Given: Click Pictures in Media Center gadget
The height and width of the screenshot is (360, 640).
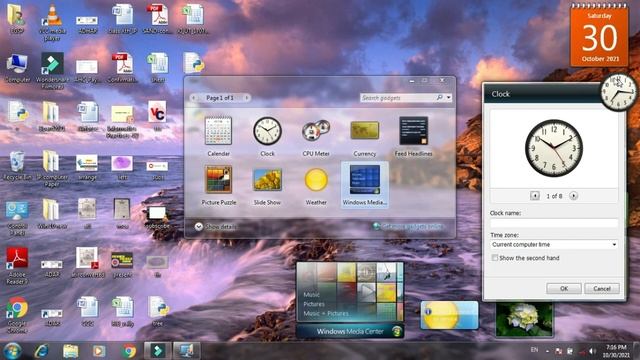Looking at the screenshot, I should (x=314, y=304).
